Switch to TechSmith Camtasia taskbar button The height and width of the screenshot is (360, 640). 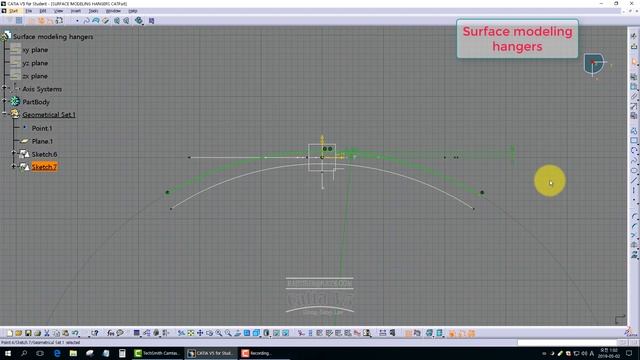tap(157, 353)
